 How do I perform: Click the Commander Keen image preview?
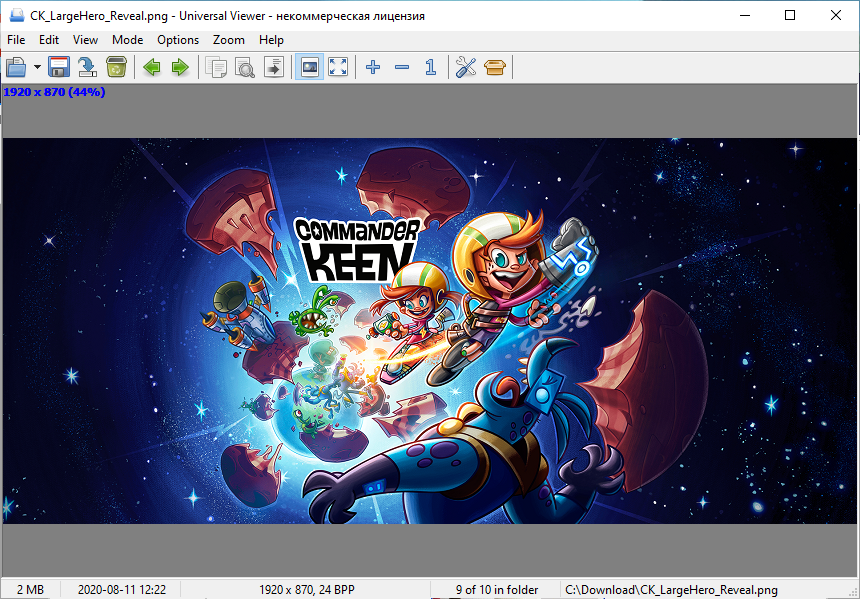coord(430,330)
